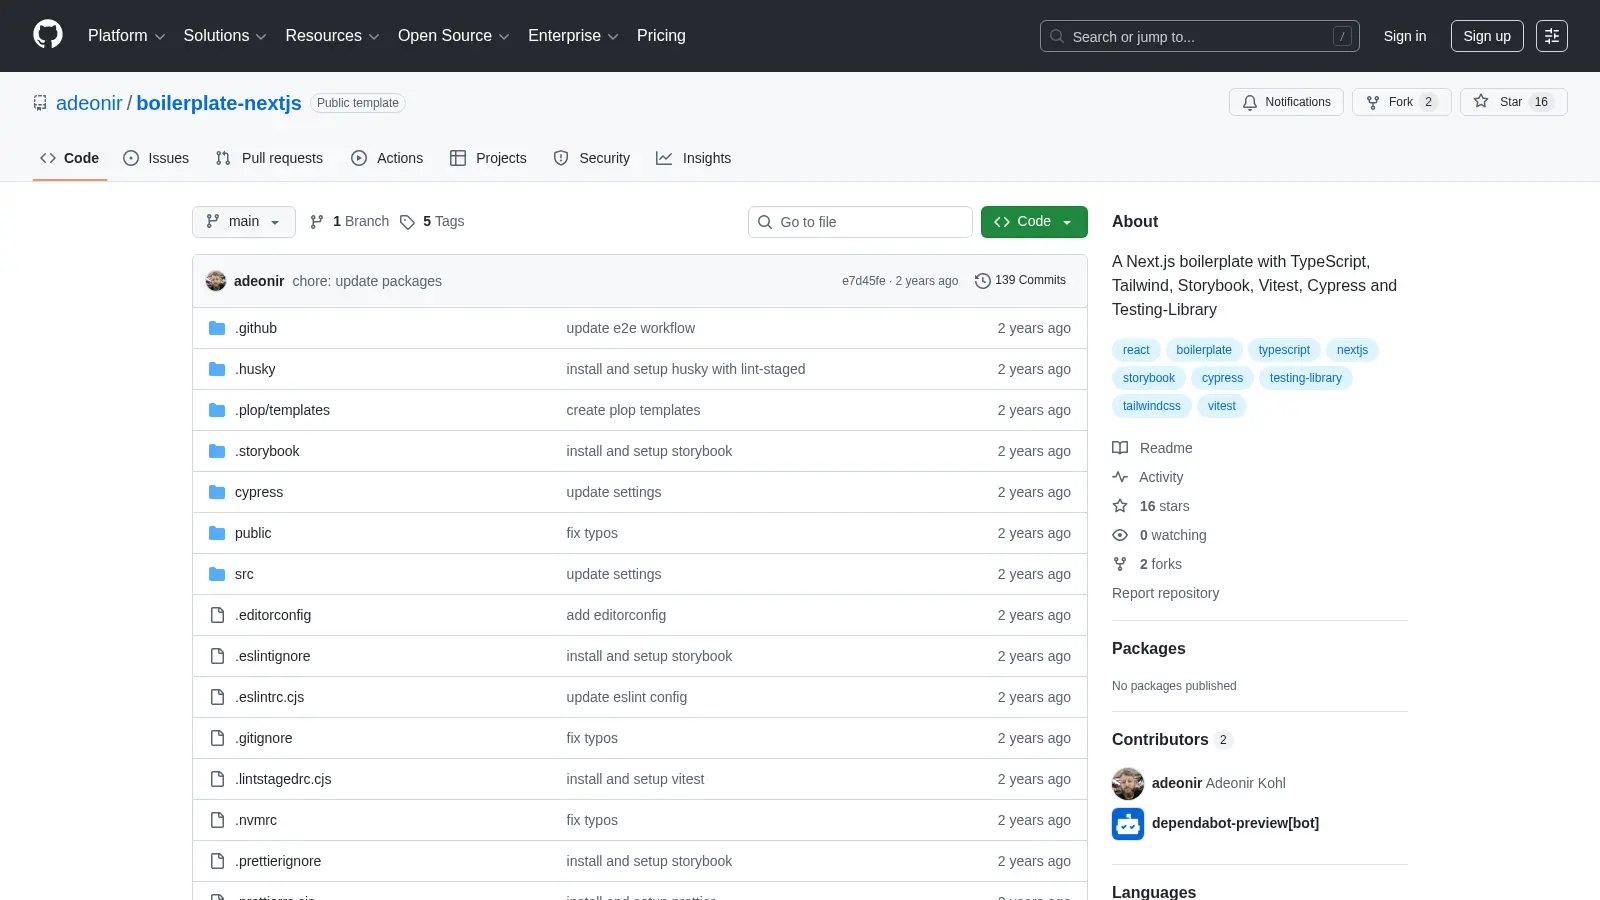Click the repository template icon near adeonir
This screenshot has height=900, width=1600.
coord(40,103)
